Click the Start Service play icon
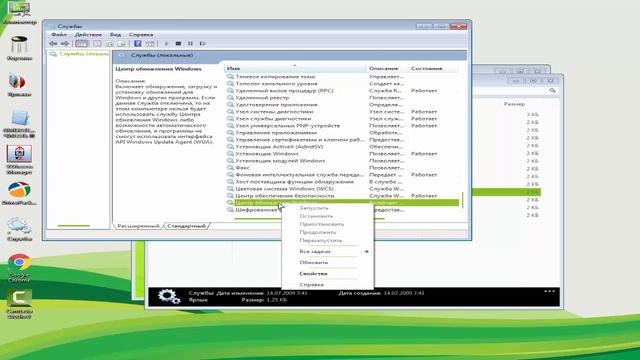Image resolution: width=640 pixels, height=360 pixels. [x=166, y=43]
